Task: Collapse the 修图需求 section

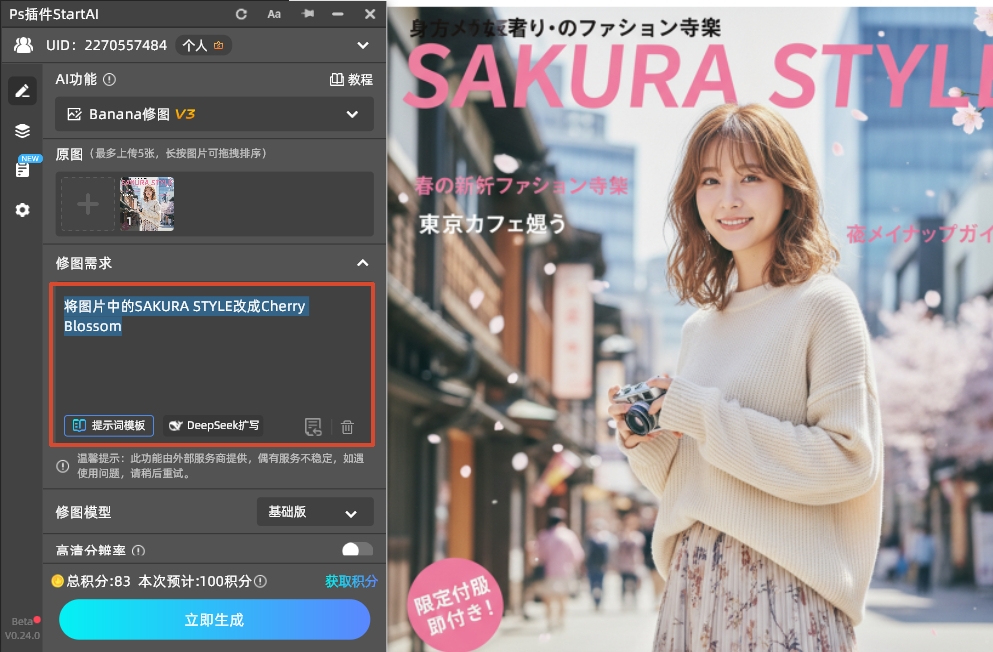Action: 362,263
